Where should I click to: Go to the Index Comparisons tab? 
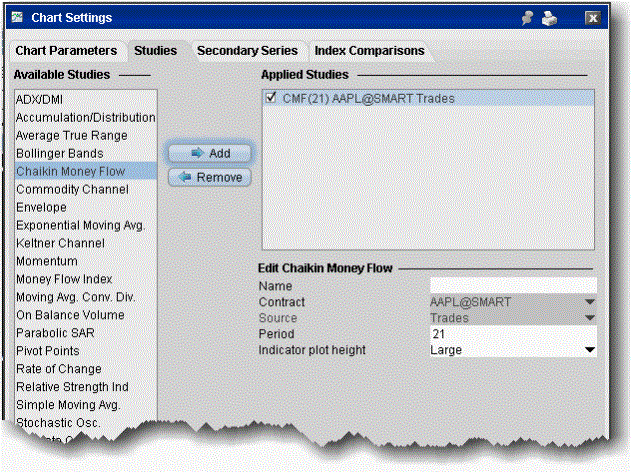369,50
